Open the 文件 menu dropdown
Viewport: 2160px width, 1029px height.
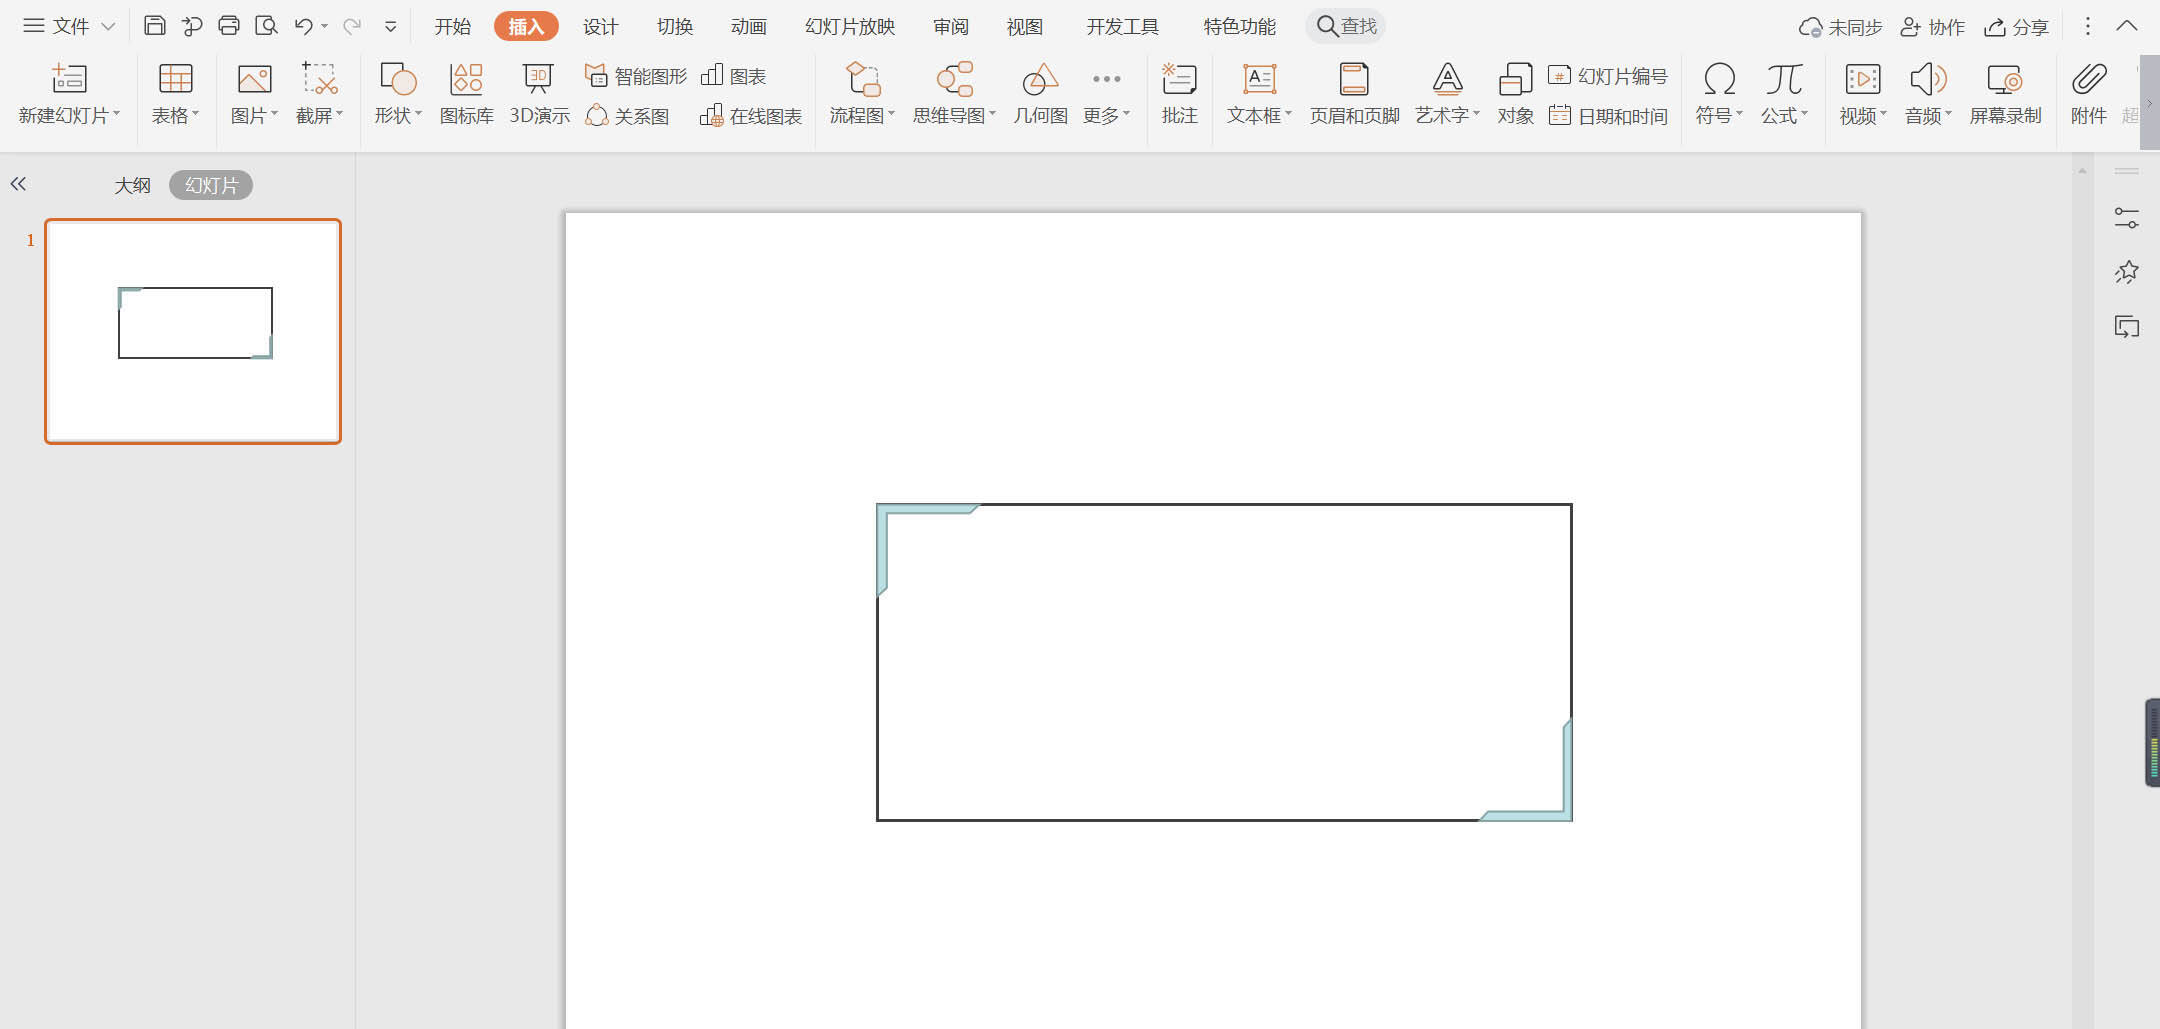(x=70, y=26)
